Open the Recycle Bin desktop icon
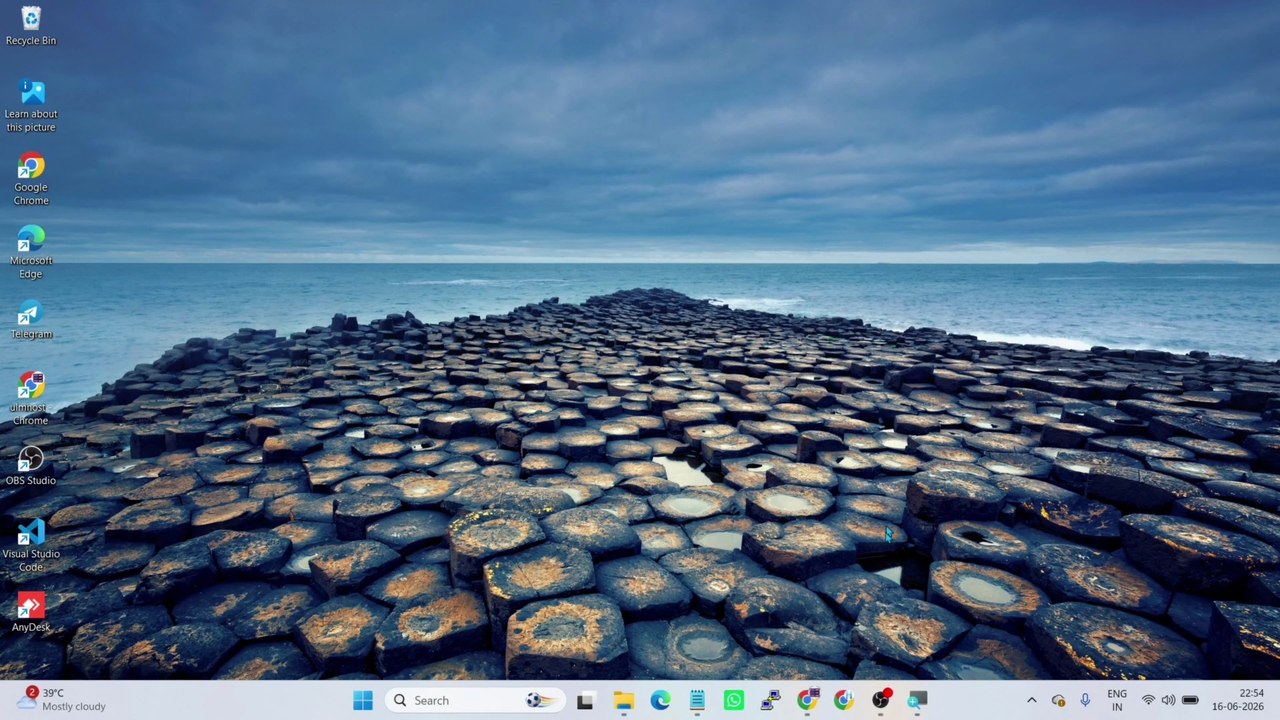Image resolution: width=1280 pixels, height=720 pixels. click(x=31, y=26)
